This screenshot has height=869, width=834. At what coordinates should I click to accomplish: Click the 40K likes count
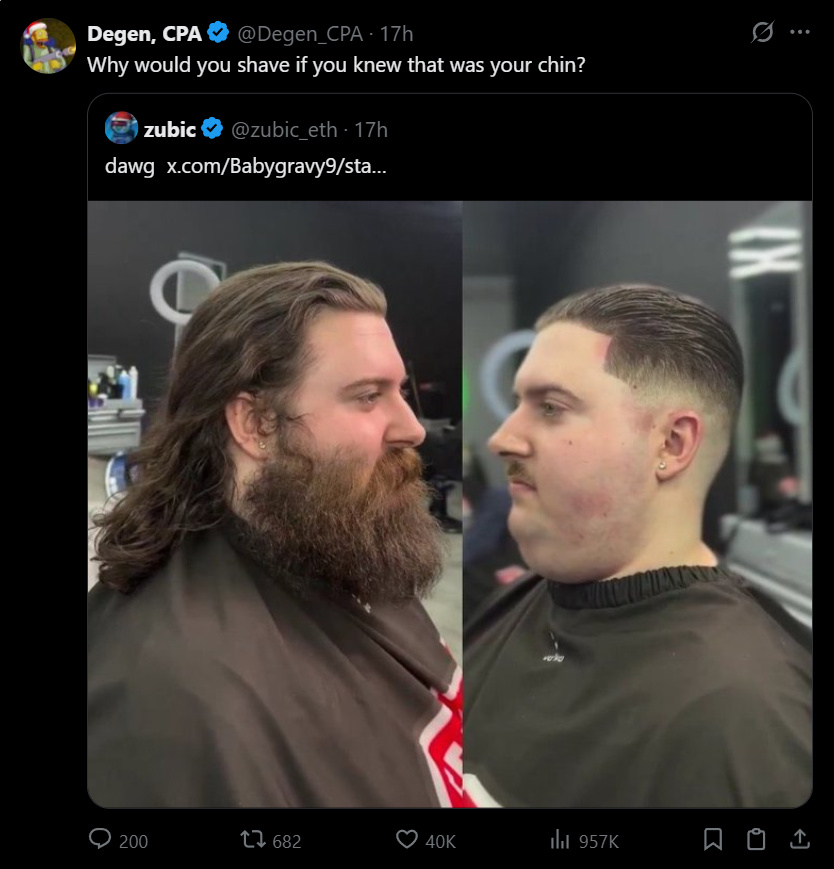[440, 841]
